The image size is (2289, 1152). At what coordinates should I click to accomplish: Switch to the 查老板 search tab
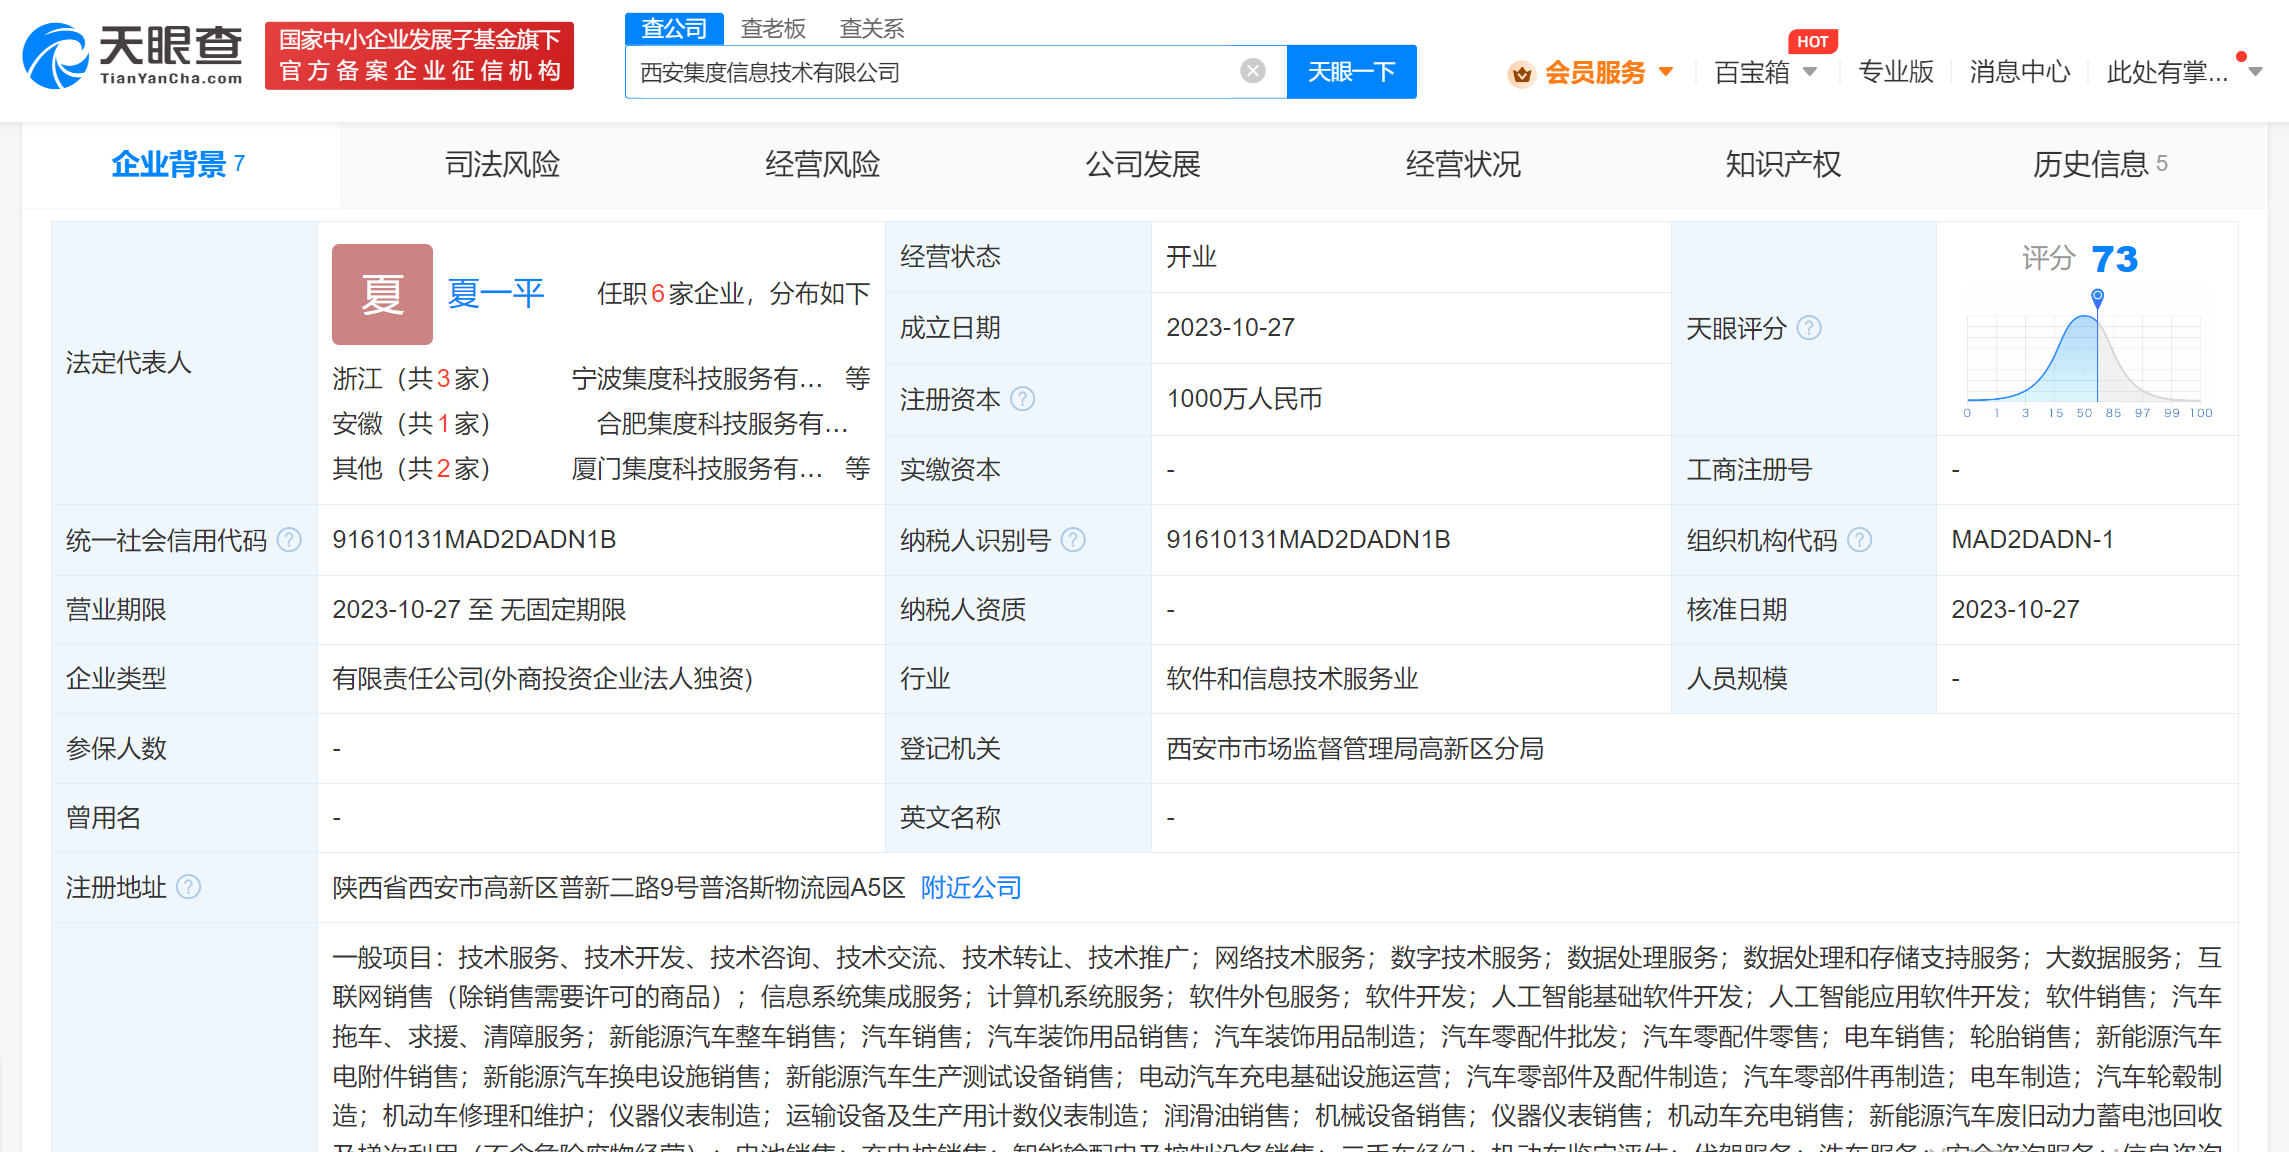(773, 28)
